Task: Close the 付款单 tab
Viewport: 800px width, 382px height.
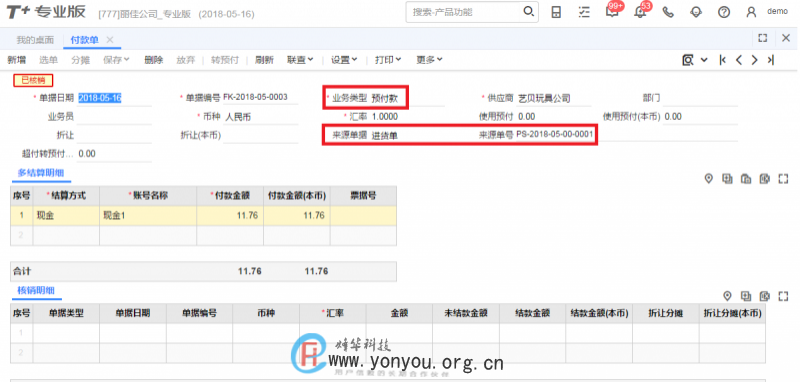Action: pos(110,39)
